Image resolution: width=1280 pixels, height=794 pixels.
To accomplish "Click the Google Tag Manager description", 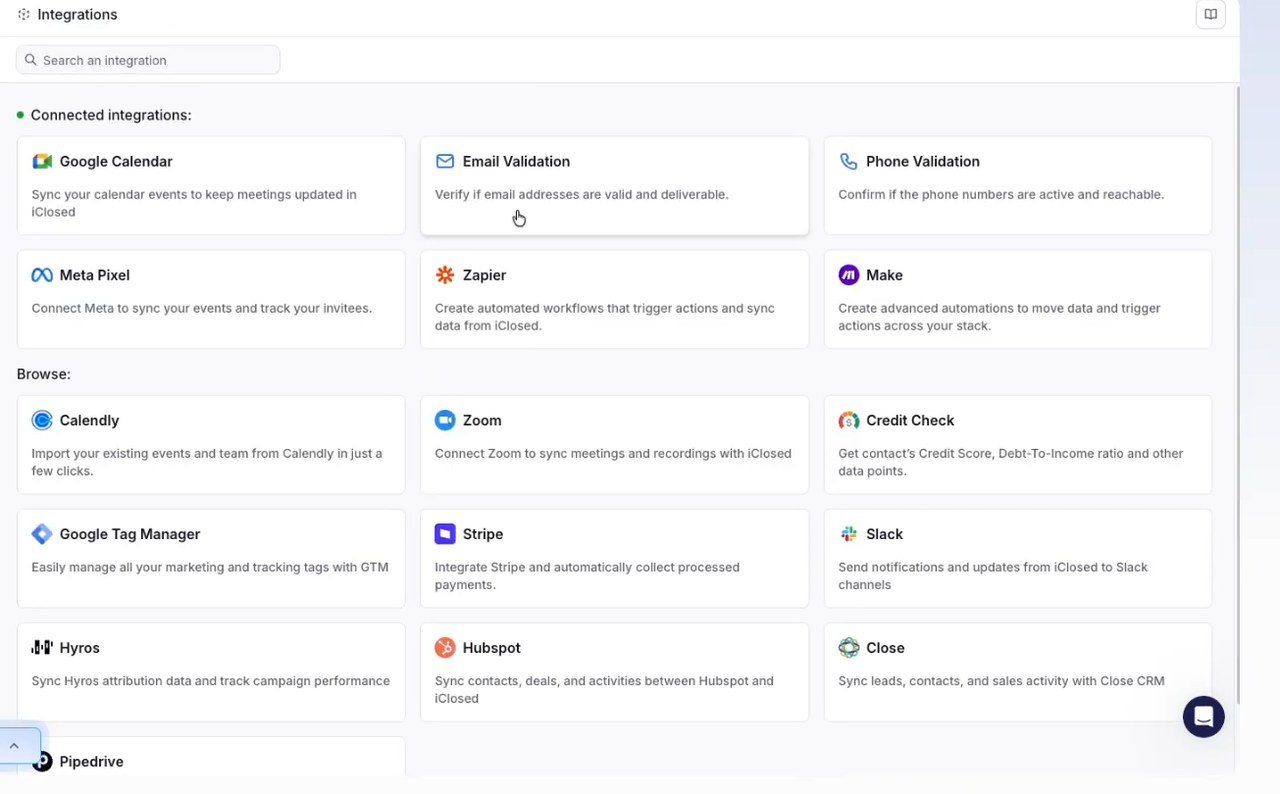I will point(210,567).
